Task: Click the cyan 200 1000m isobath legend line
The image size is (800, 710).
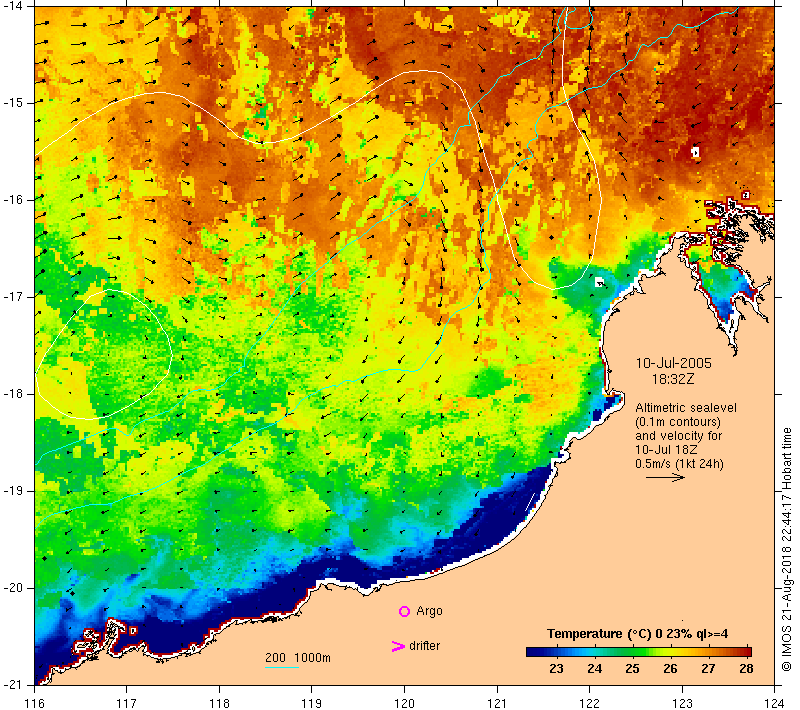Action: [x=282, y=667]
